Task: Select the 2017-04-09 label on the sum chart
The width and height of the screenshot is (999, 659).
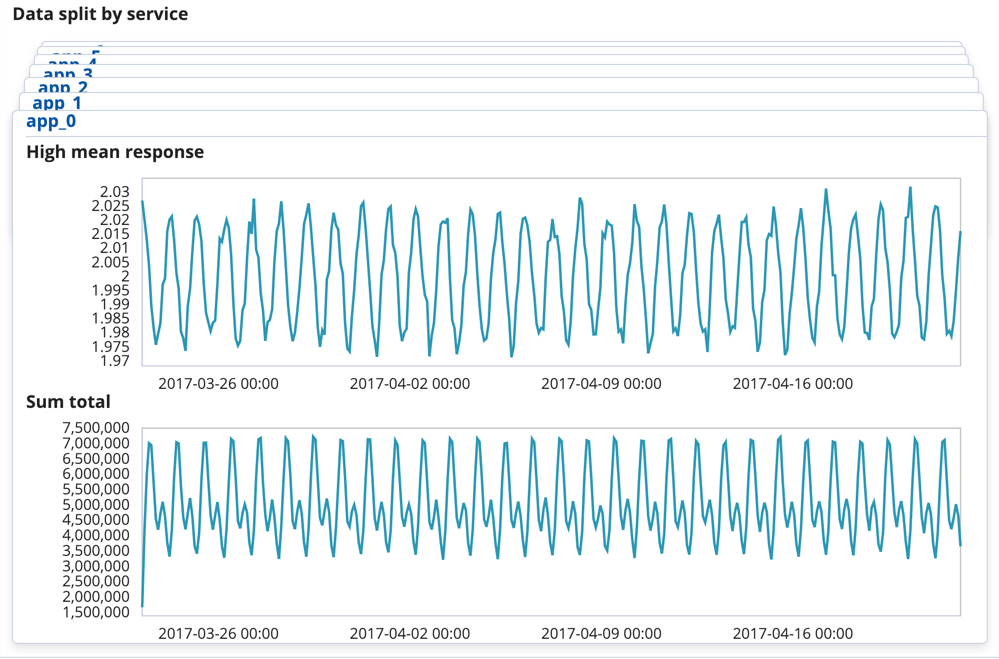Action: pyautogui.click(x=602, y=633)
